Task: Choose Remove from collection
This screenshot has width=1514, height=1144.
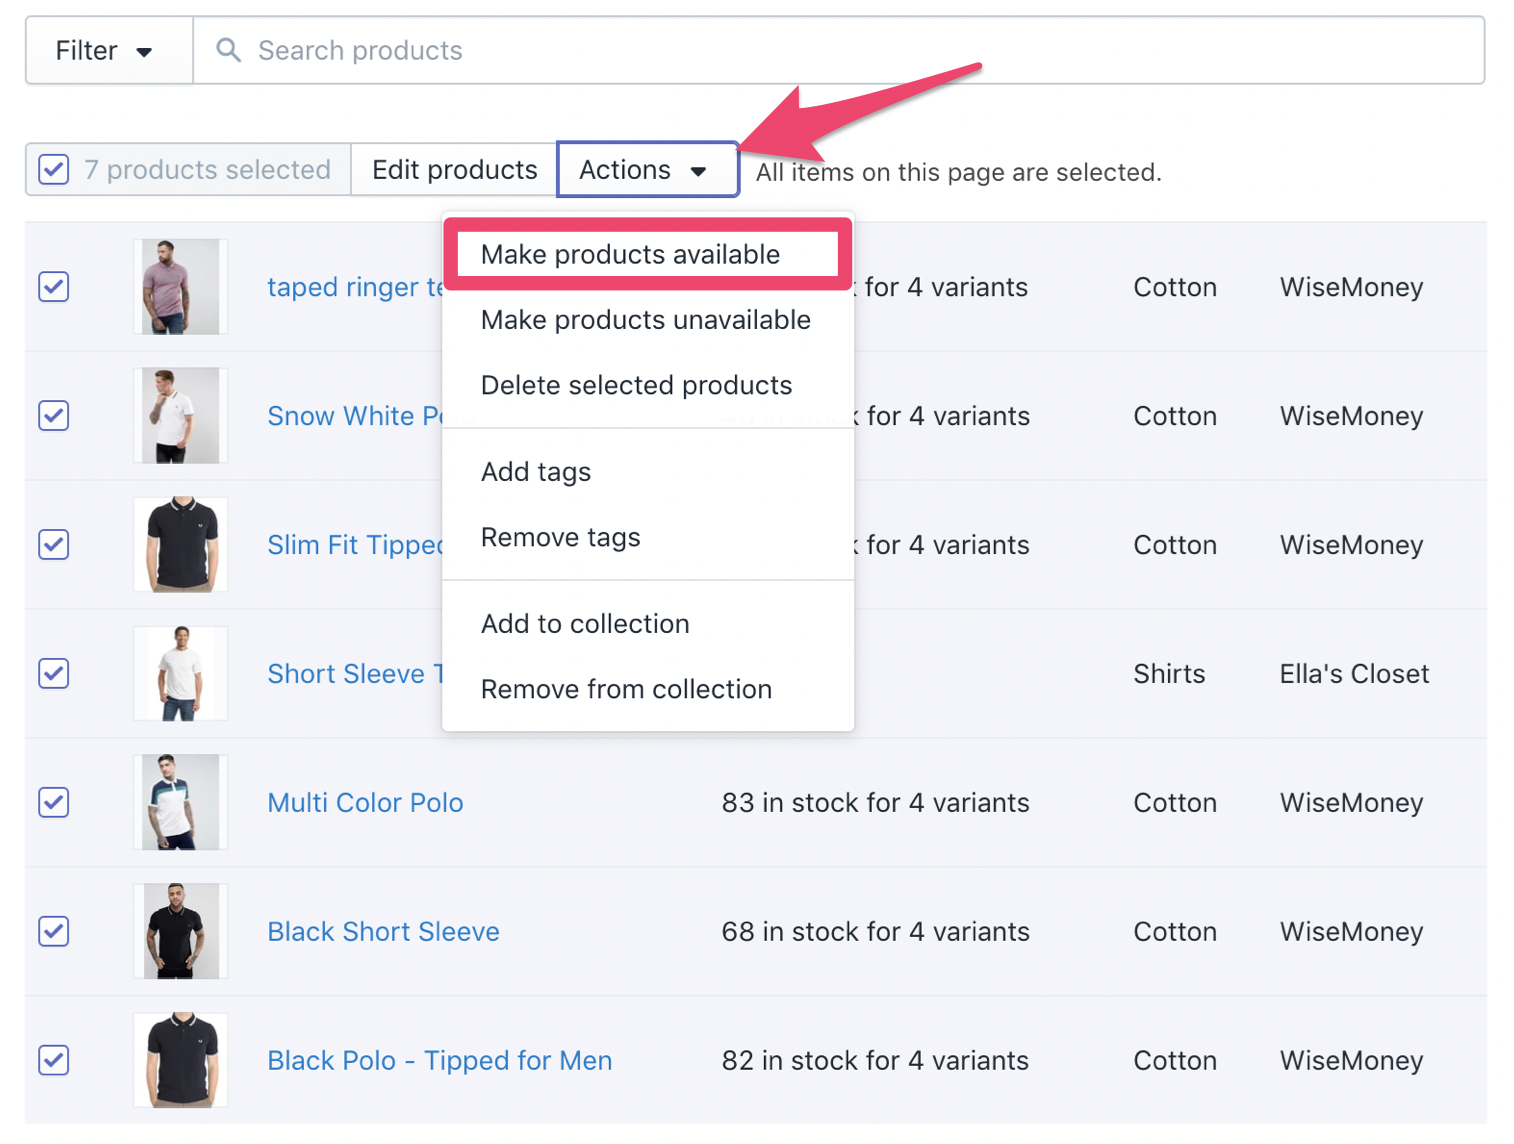Action: (647, 689)
